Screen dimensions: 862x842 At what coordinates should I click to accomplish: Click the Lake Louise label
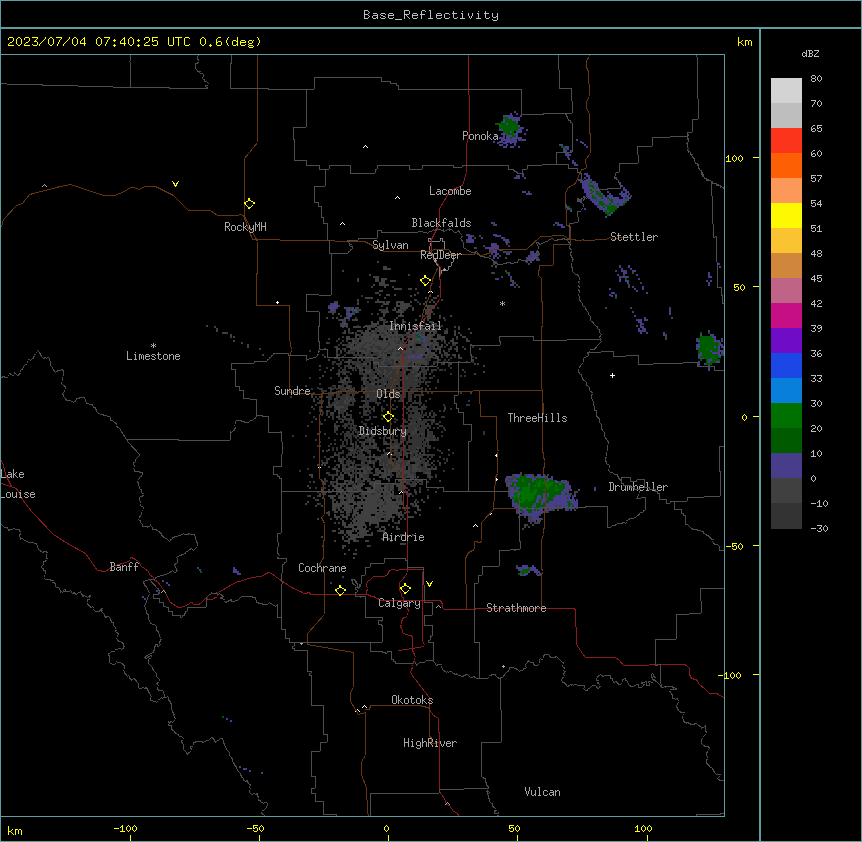(18, 484)
